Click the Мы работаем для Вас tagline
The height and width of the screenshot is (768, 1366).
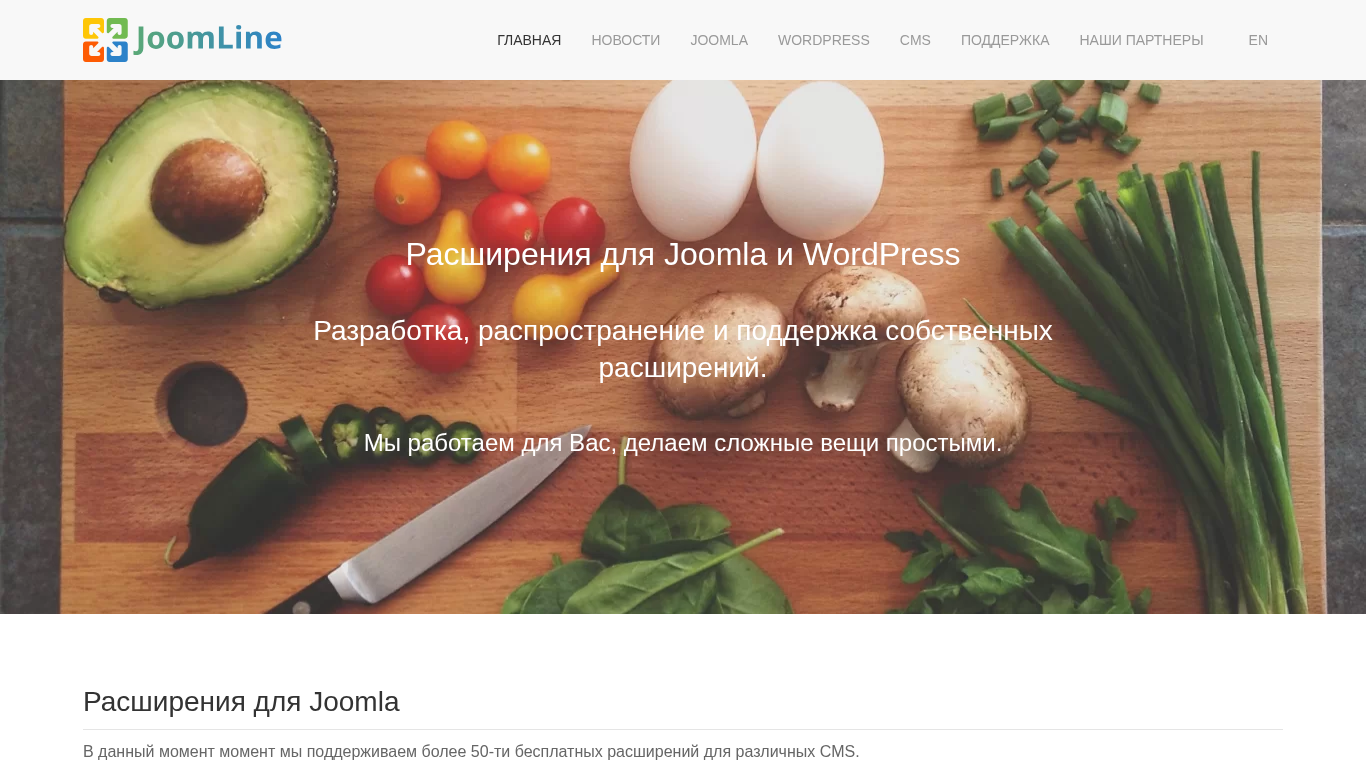tap(683, 442)
